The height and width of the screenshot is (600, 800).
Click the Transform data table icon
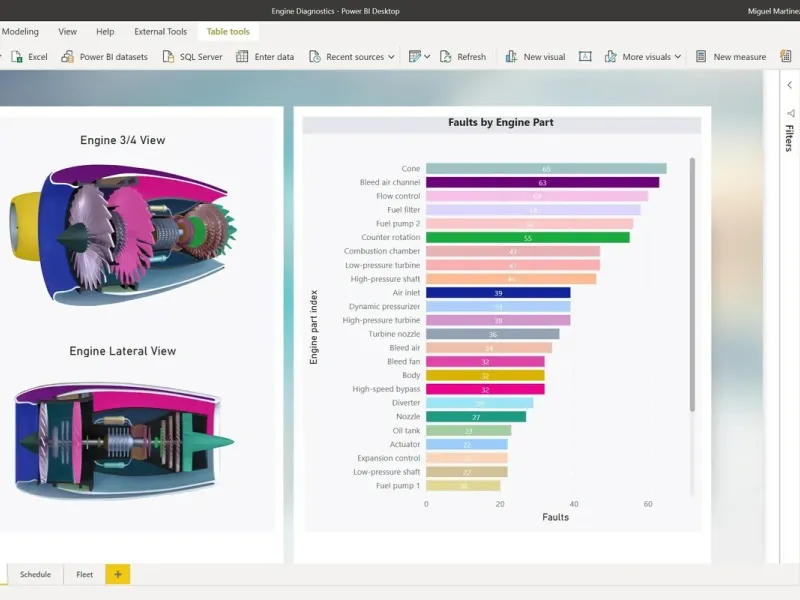415,57
